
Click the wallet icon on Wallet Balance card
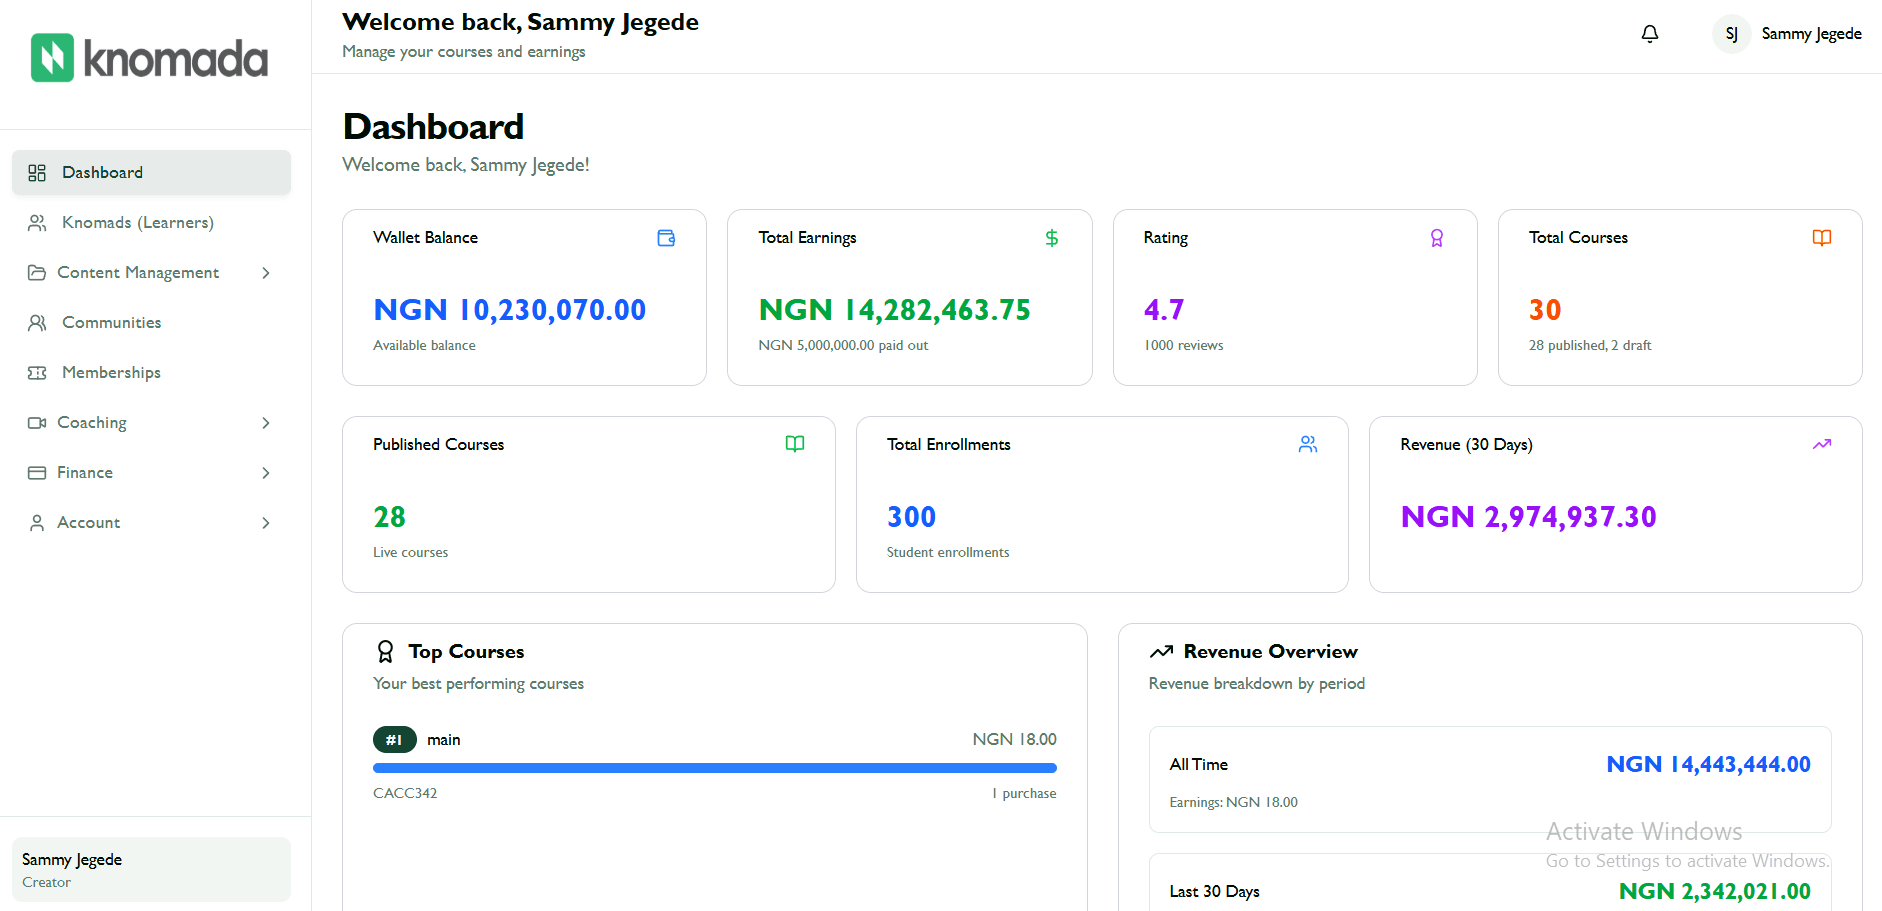(666, 238)
